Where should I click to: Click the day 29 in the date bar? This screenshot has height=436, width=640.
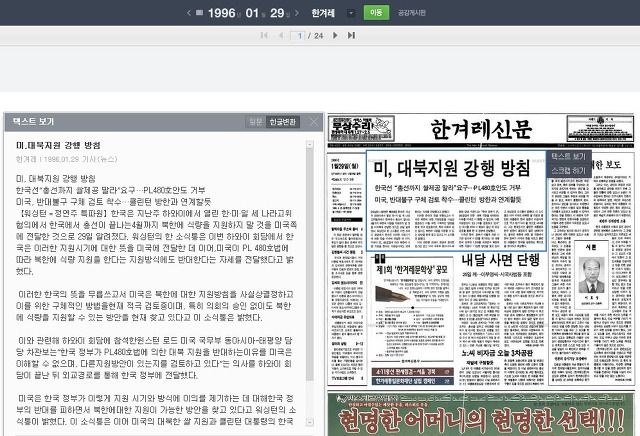[277, 13]
